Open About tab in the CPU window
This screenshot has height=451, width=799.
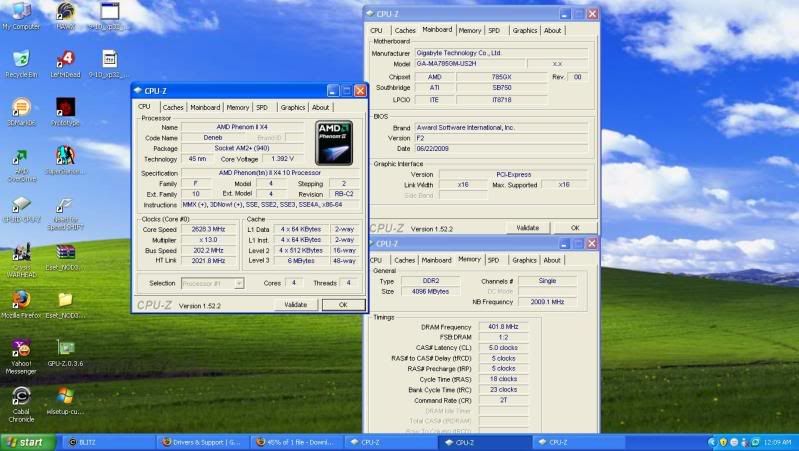coord(321,108)
